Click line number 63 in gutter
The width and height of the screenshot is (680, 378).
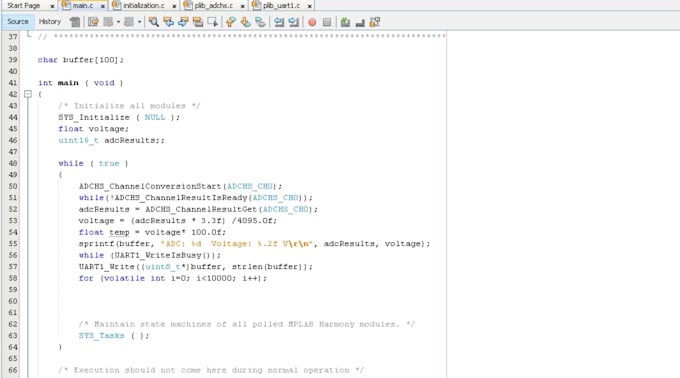tap(13, 336)
